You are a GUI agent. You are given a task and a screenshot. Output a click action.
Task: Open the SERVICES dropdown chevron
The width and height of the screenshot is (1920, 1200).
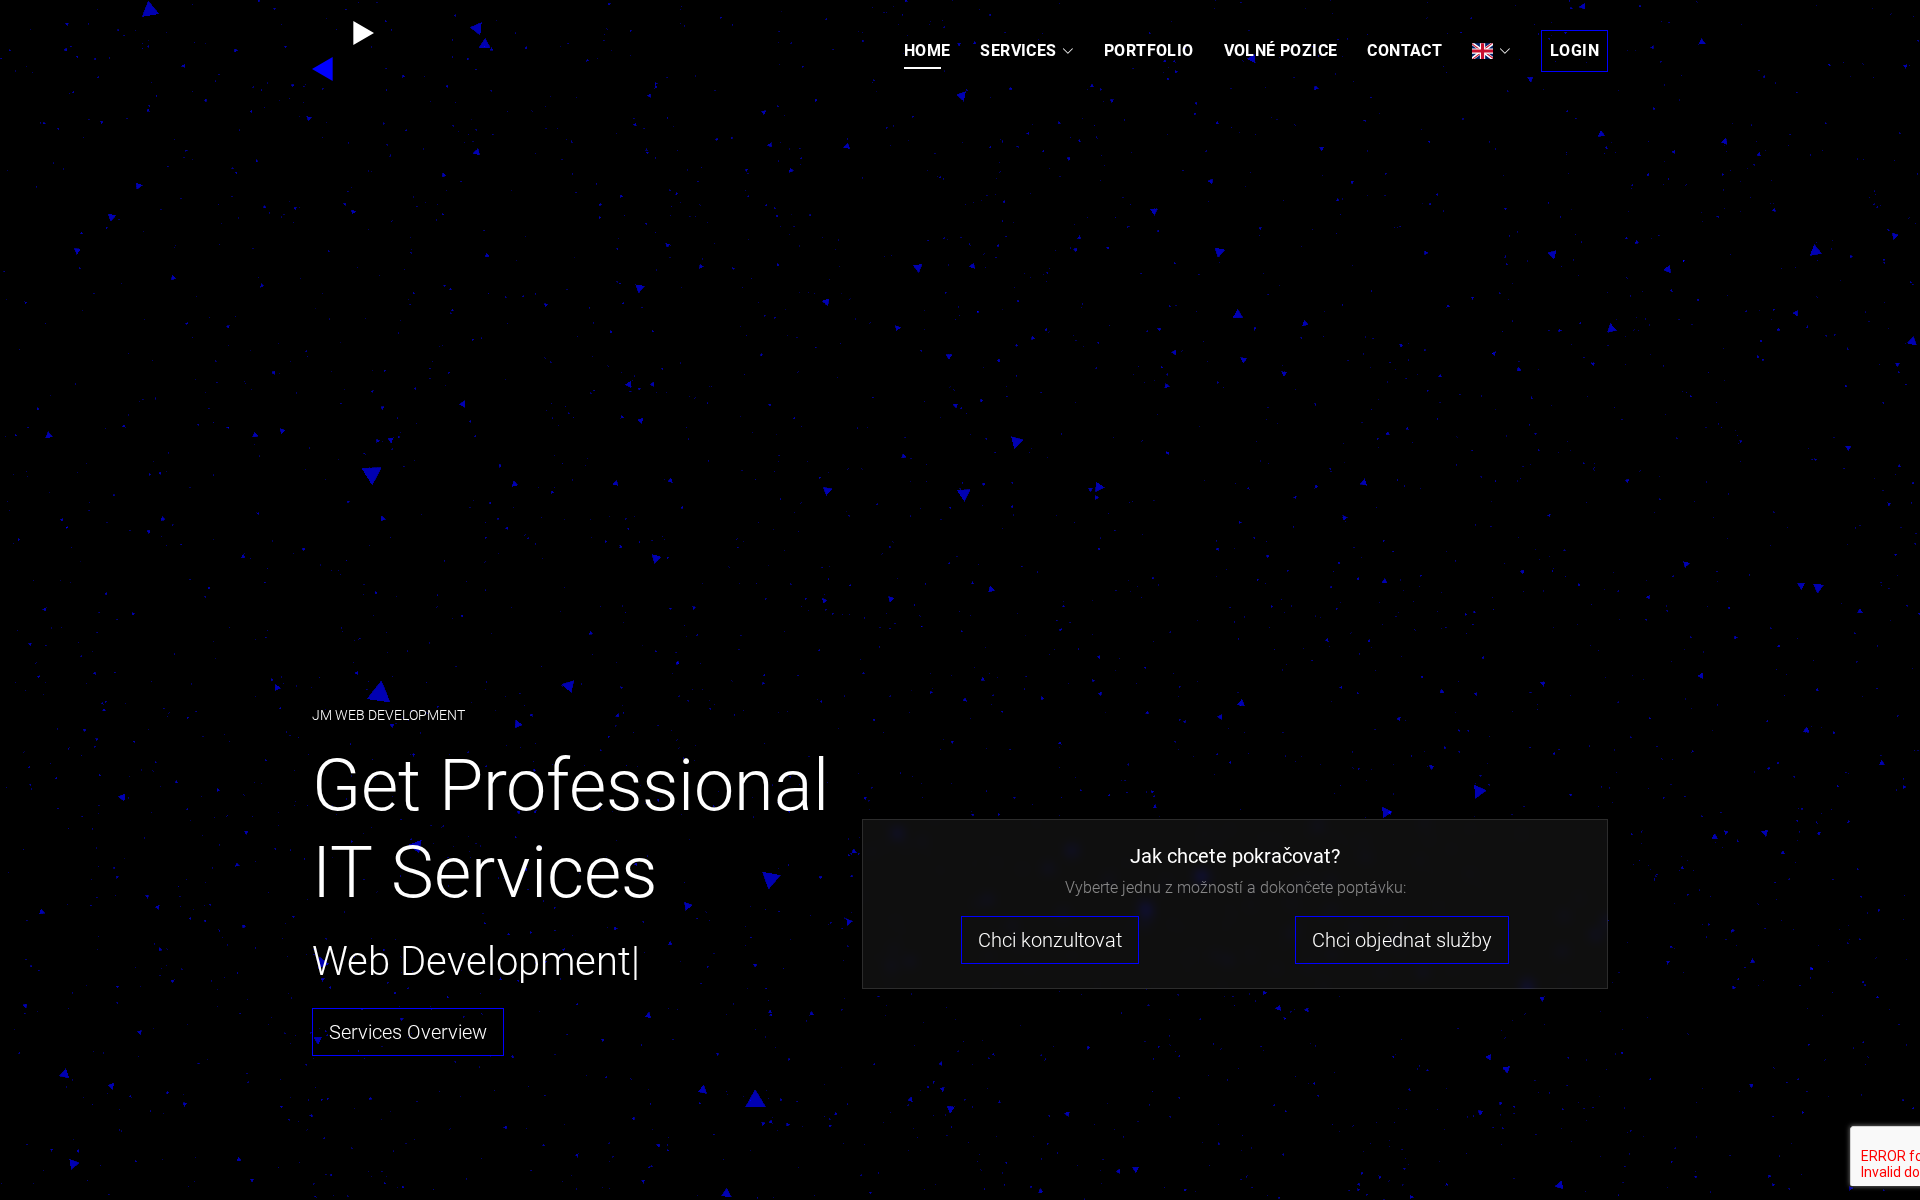pos(1068,51)
